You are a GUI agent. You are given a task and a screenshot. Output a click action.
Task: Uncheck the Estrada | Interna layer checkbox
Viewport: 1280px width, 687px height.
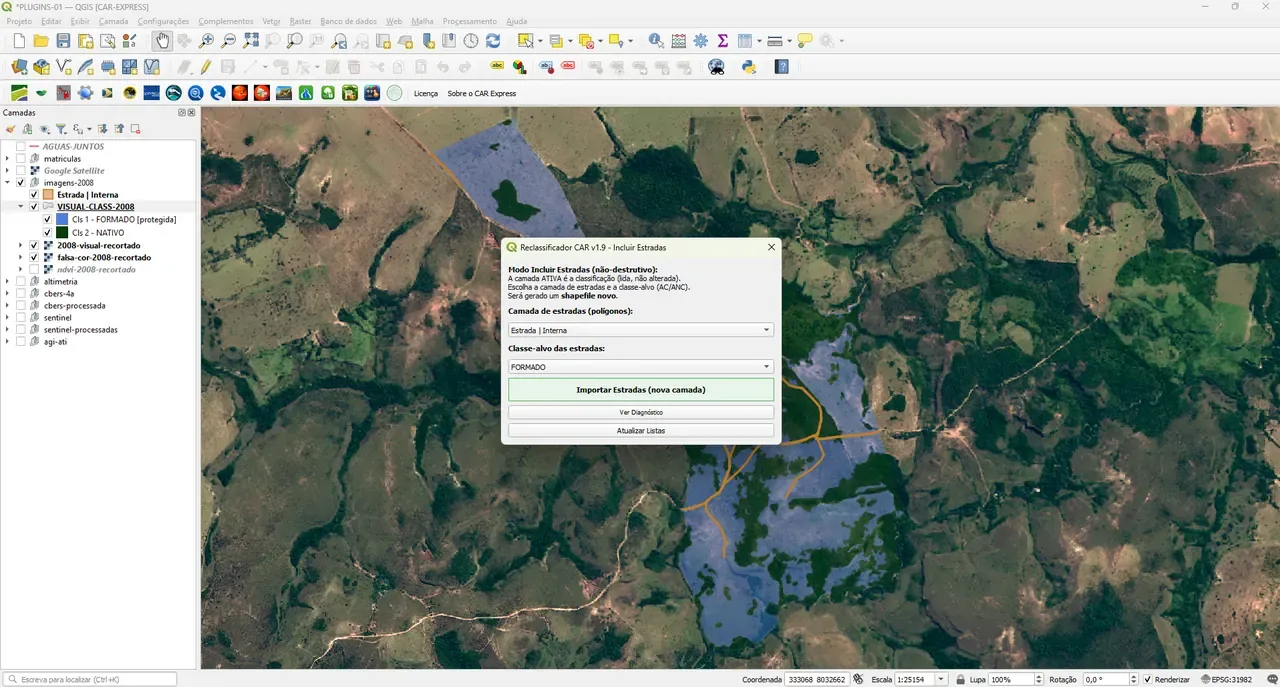[x=34, y=195]
